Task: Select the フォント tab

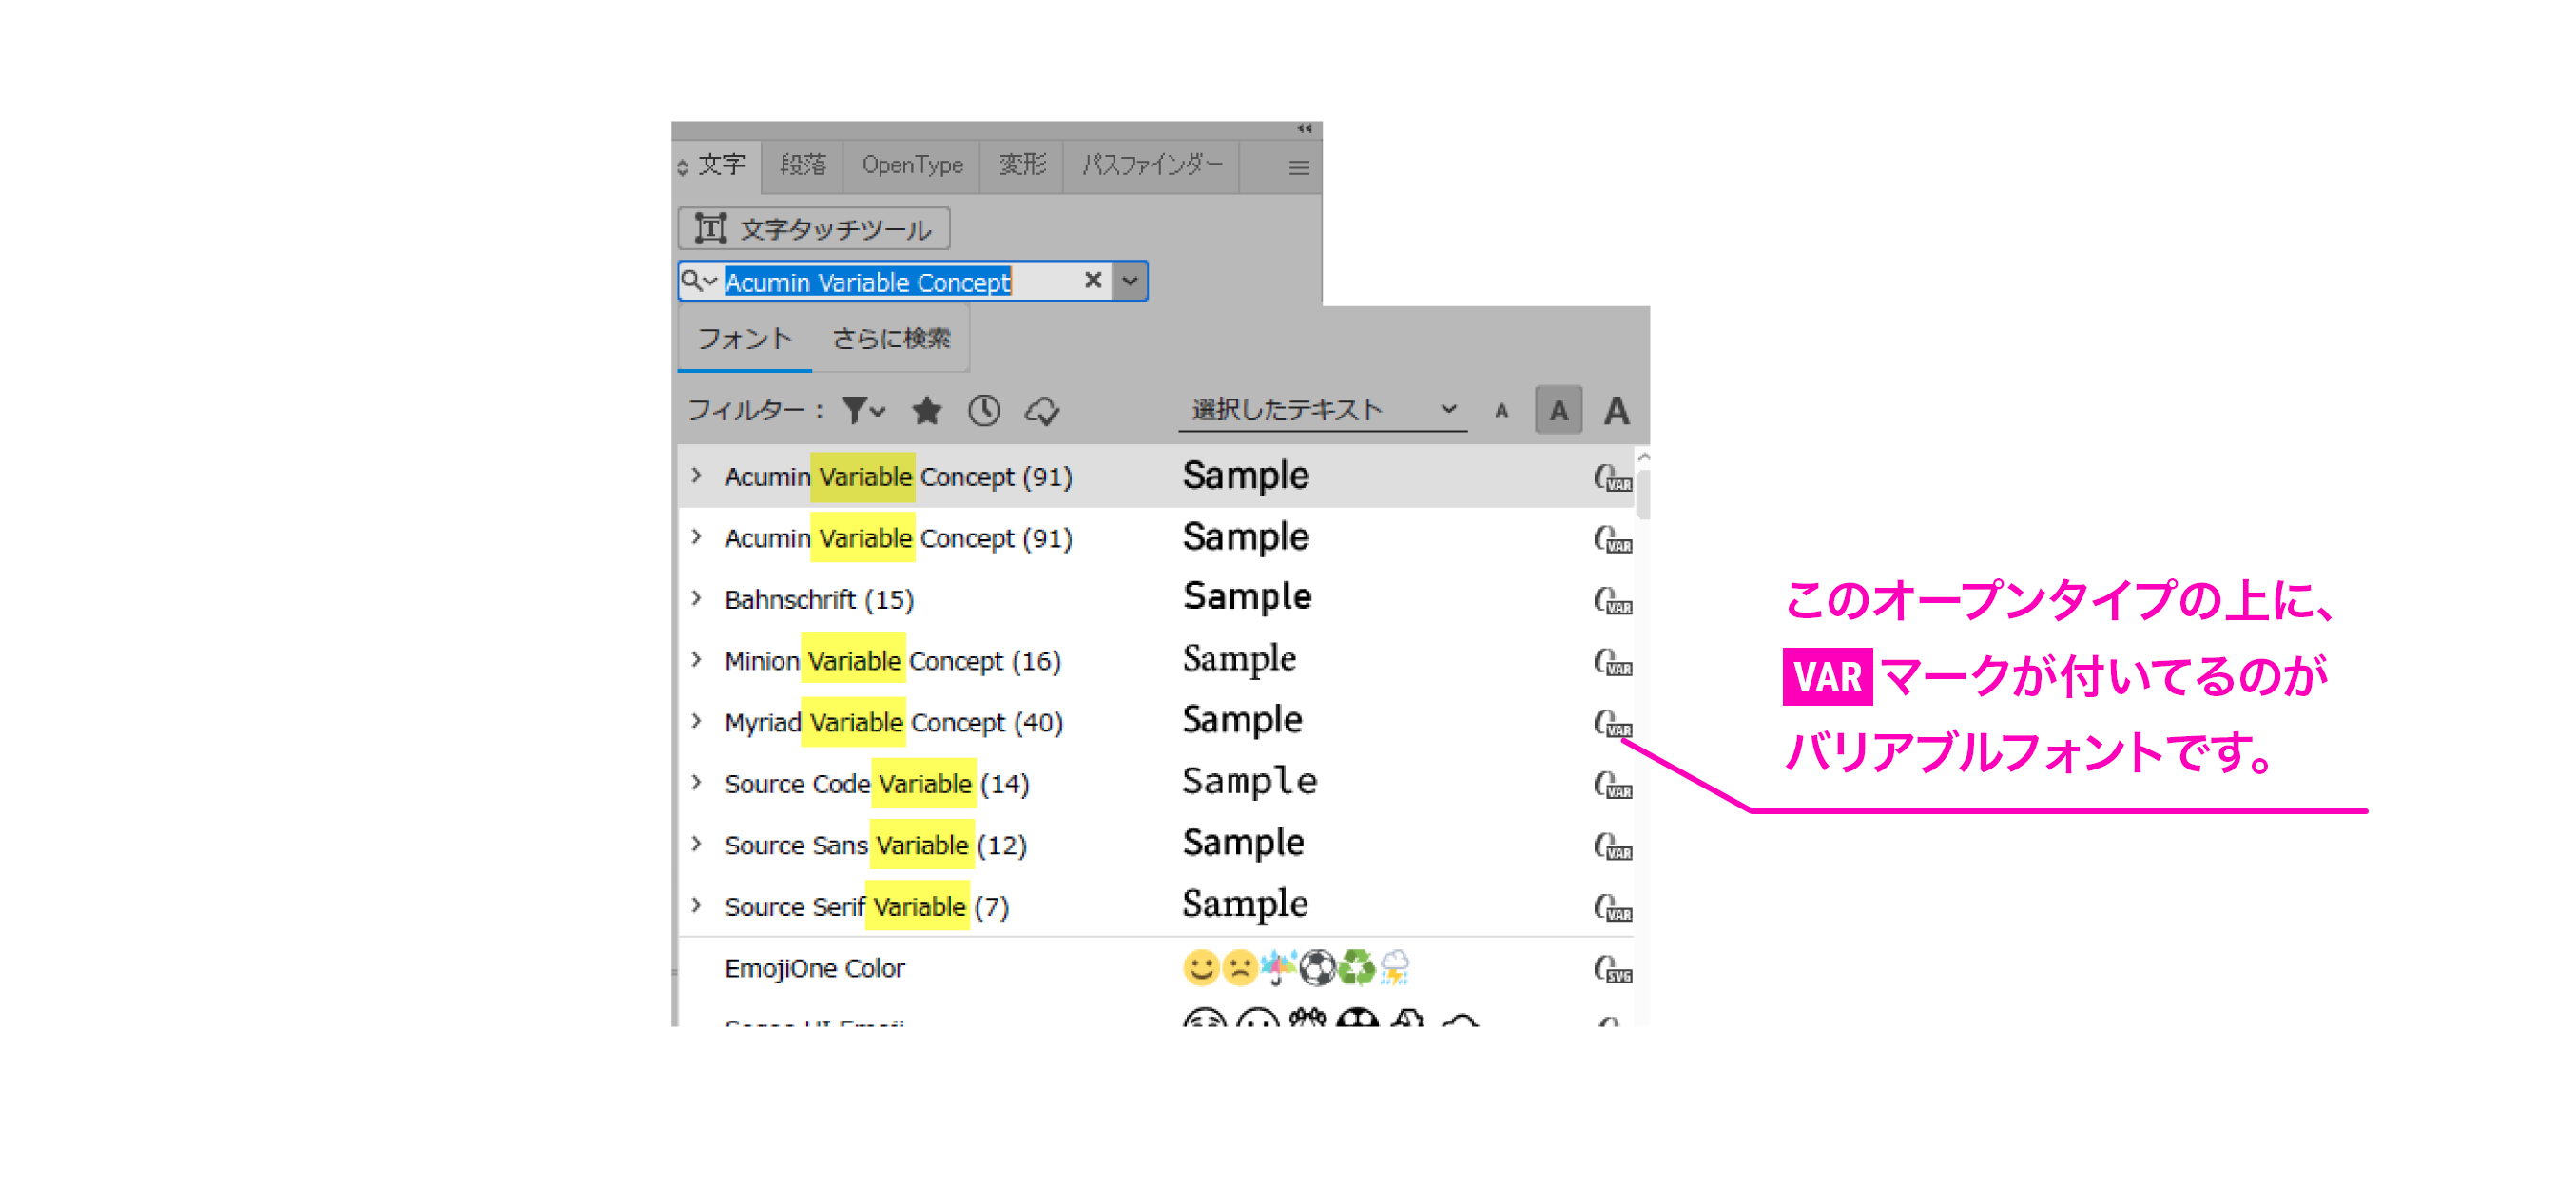Action: tap(744, 339)
